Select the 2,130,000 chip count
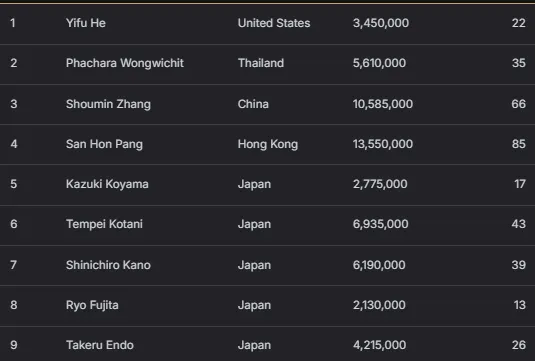Viewport: 535px width, 361px height. point(379,305)
